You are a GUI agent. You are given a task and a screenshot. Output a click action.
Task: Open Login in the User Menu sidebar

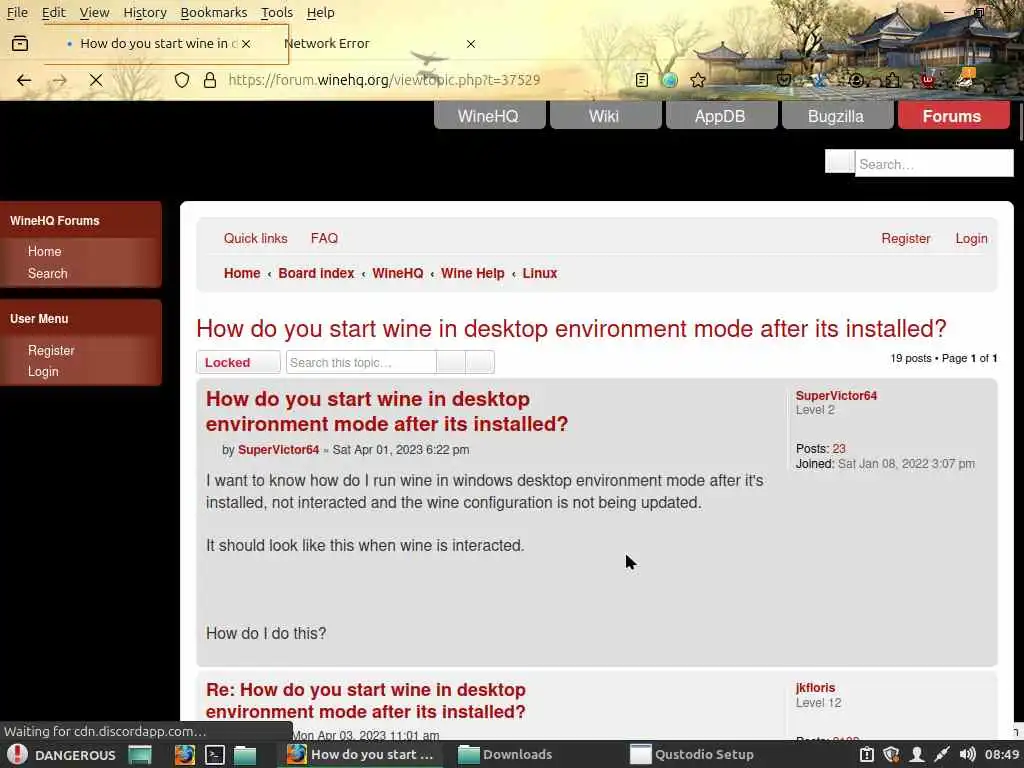[43, 372]
